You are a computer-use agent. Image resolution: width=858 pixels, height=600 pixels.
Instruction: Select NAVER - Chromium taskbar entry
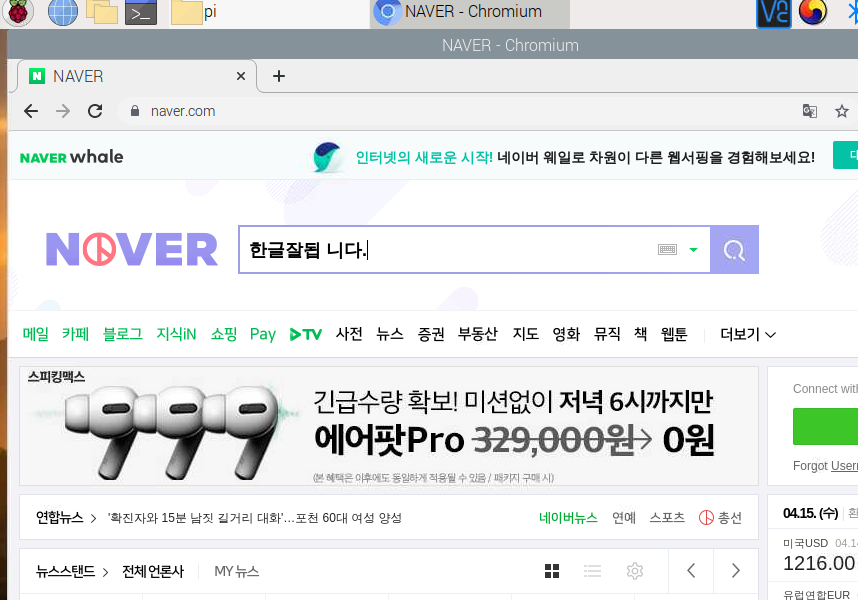pos(471,12)
